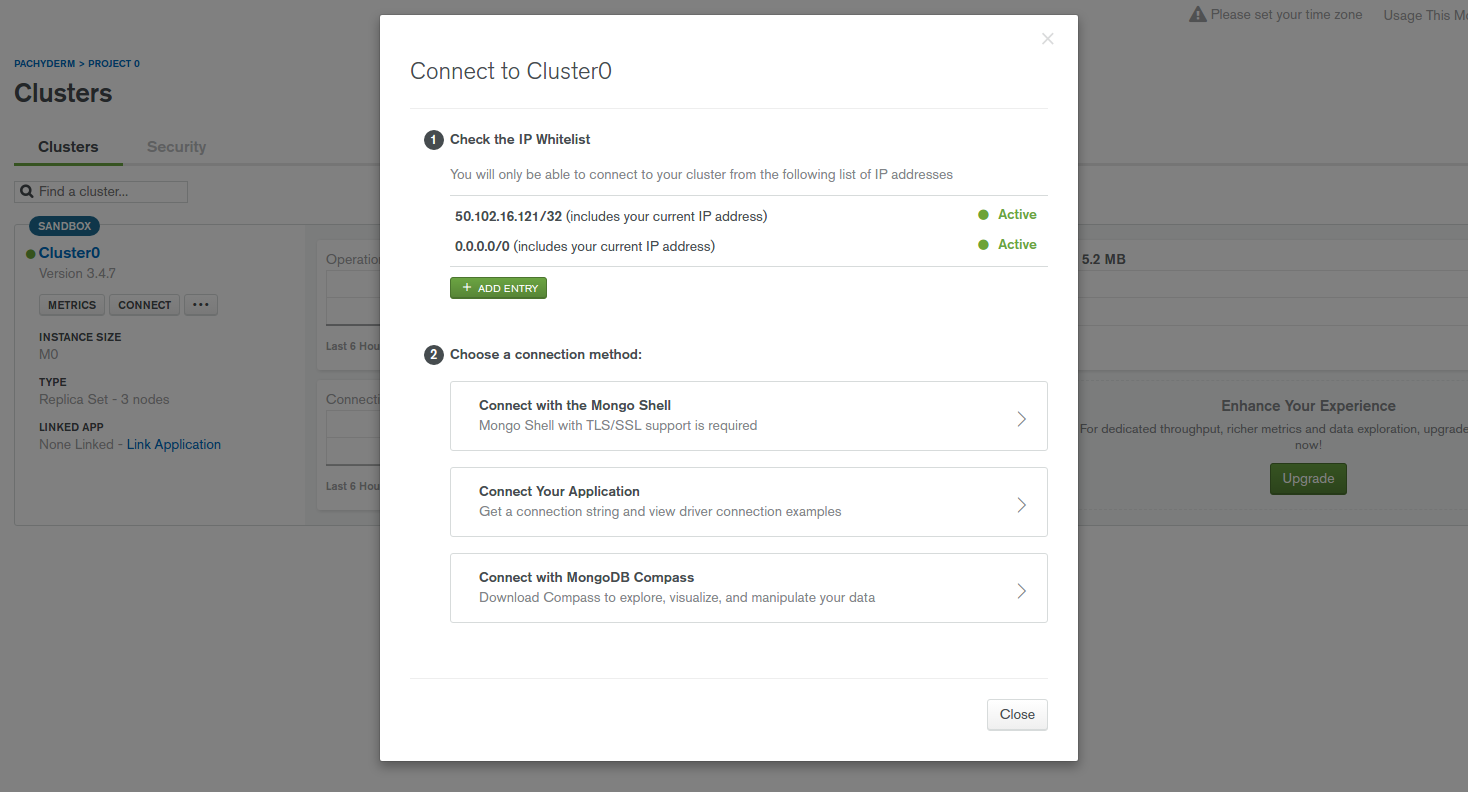
Task: Expand Connect Your Application chevron
Action: coord(1021,505)
